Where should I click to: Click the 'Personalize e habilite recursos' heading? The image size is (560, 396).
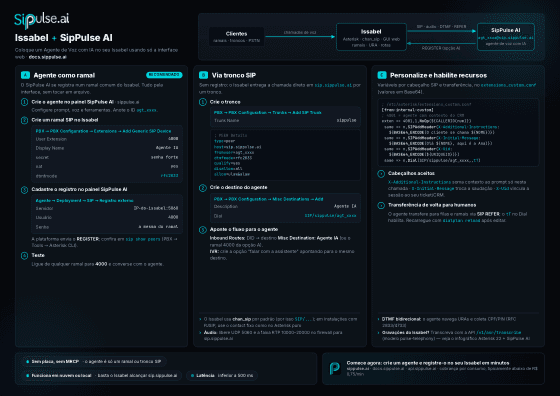[438, 75]
